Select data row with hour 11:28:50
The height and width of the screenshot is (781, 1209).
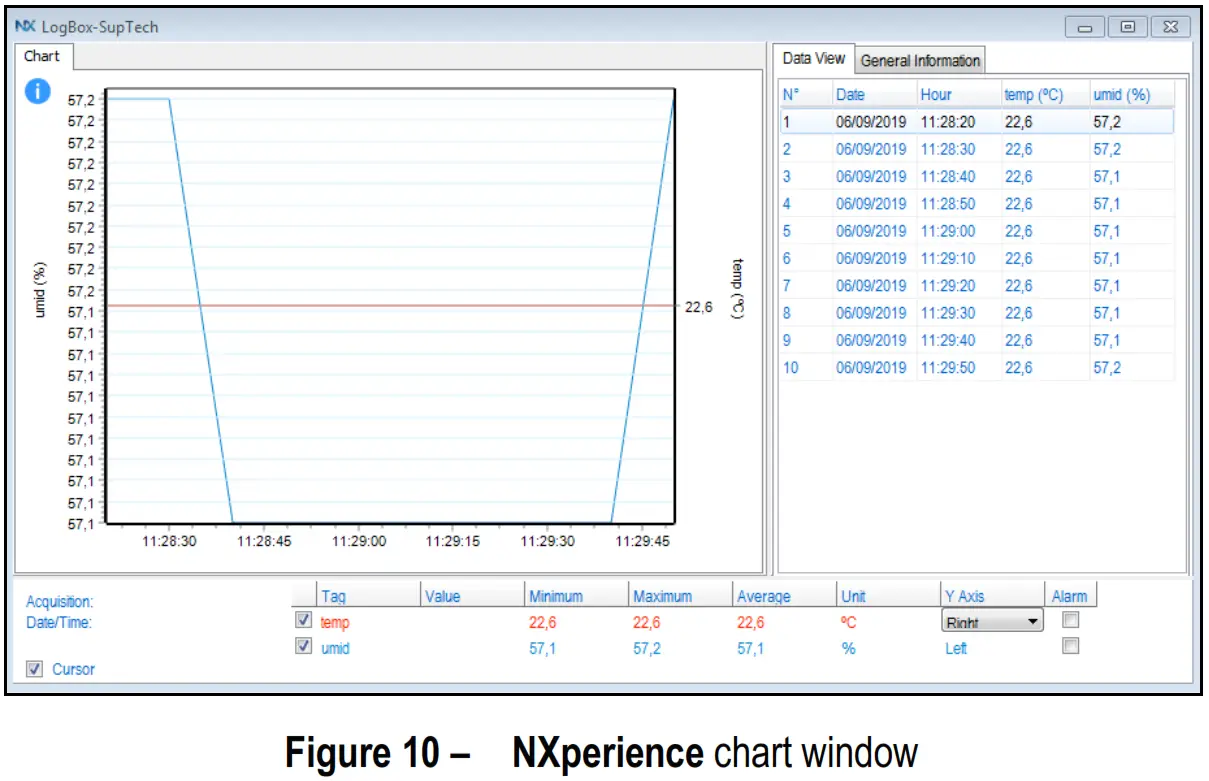click(x=976, y=203)
